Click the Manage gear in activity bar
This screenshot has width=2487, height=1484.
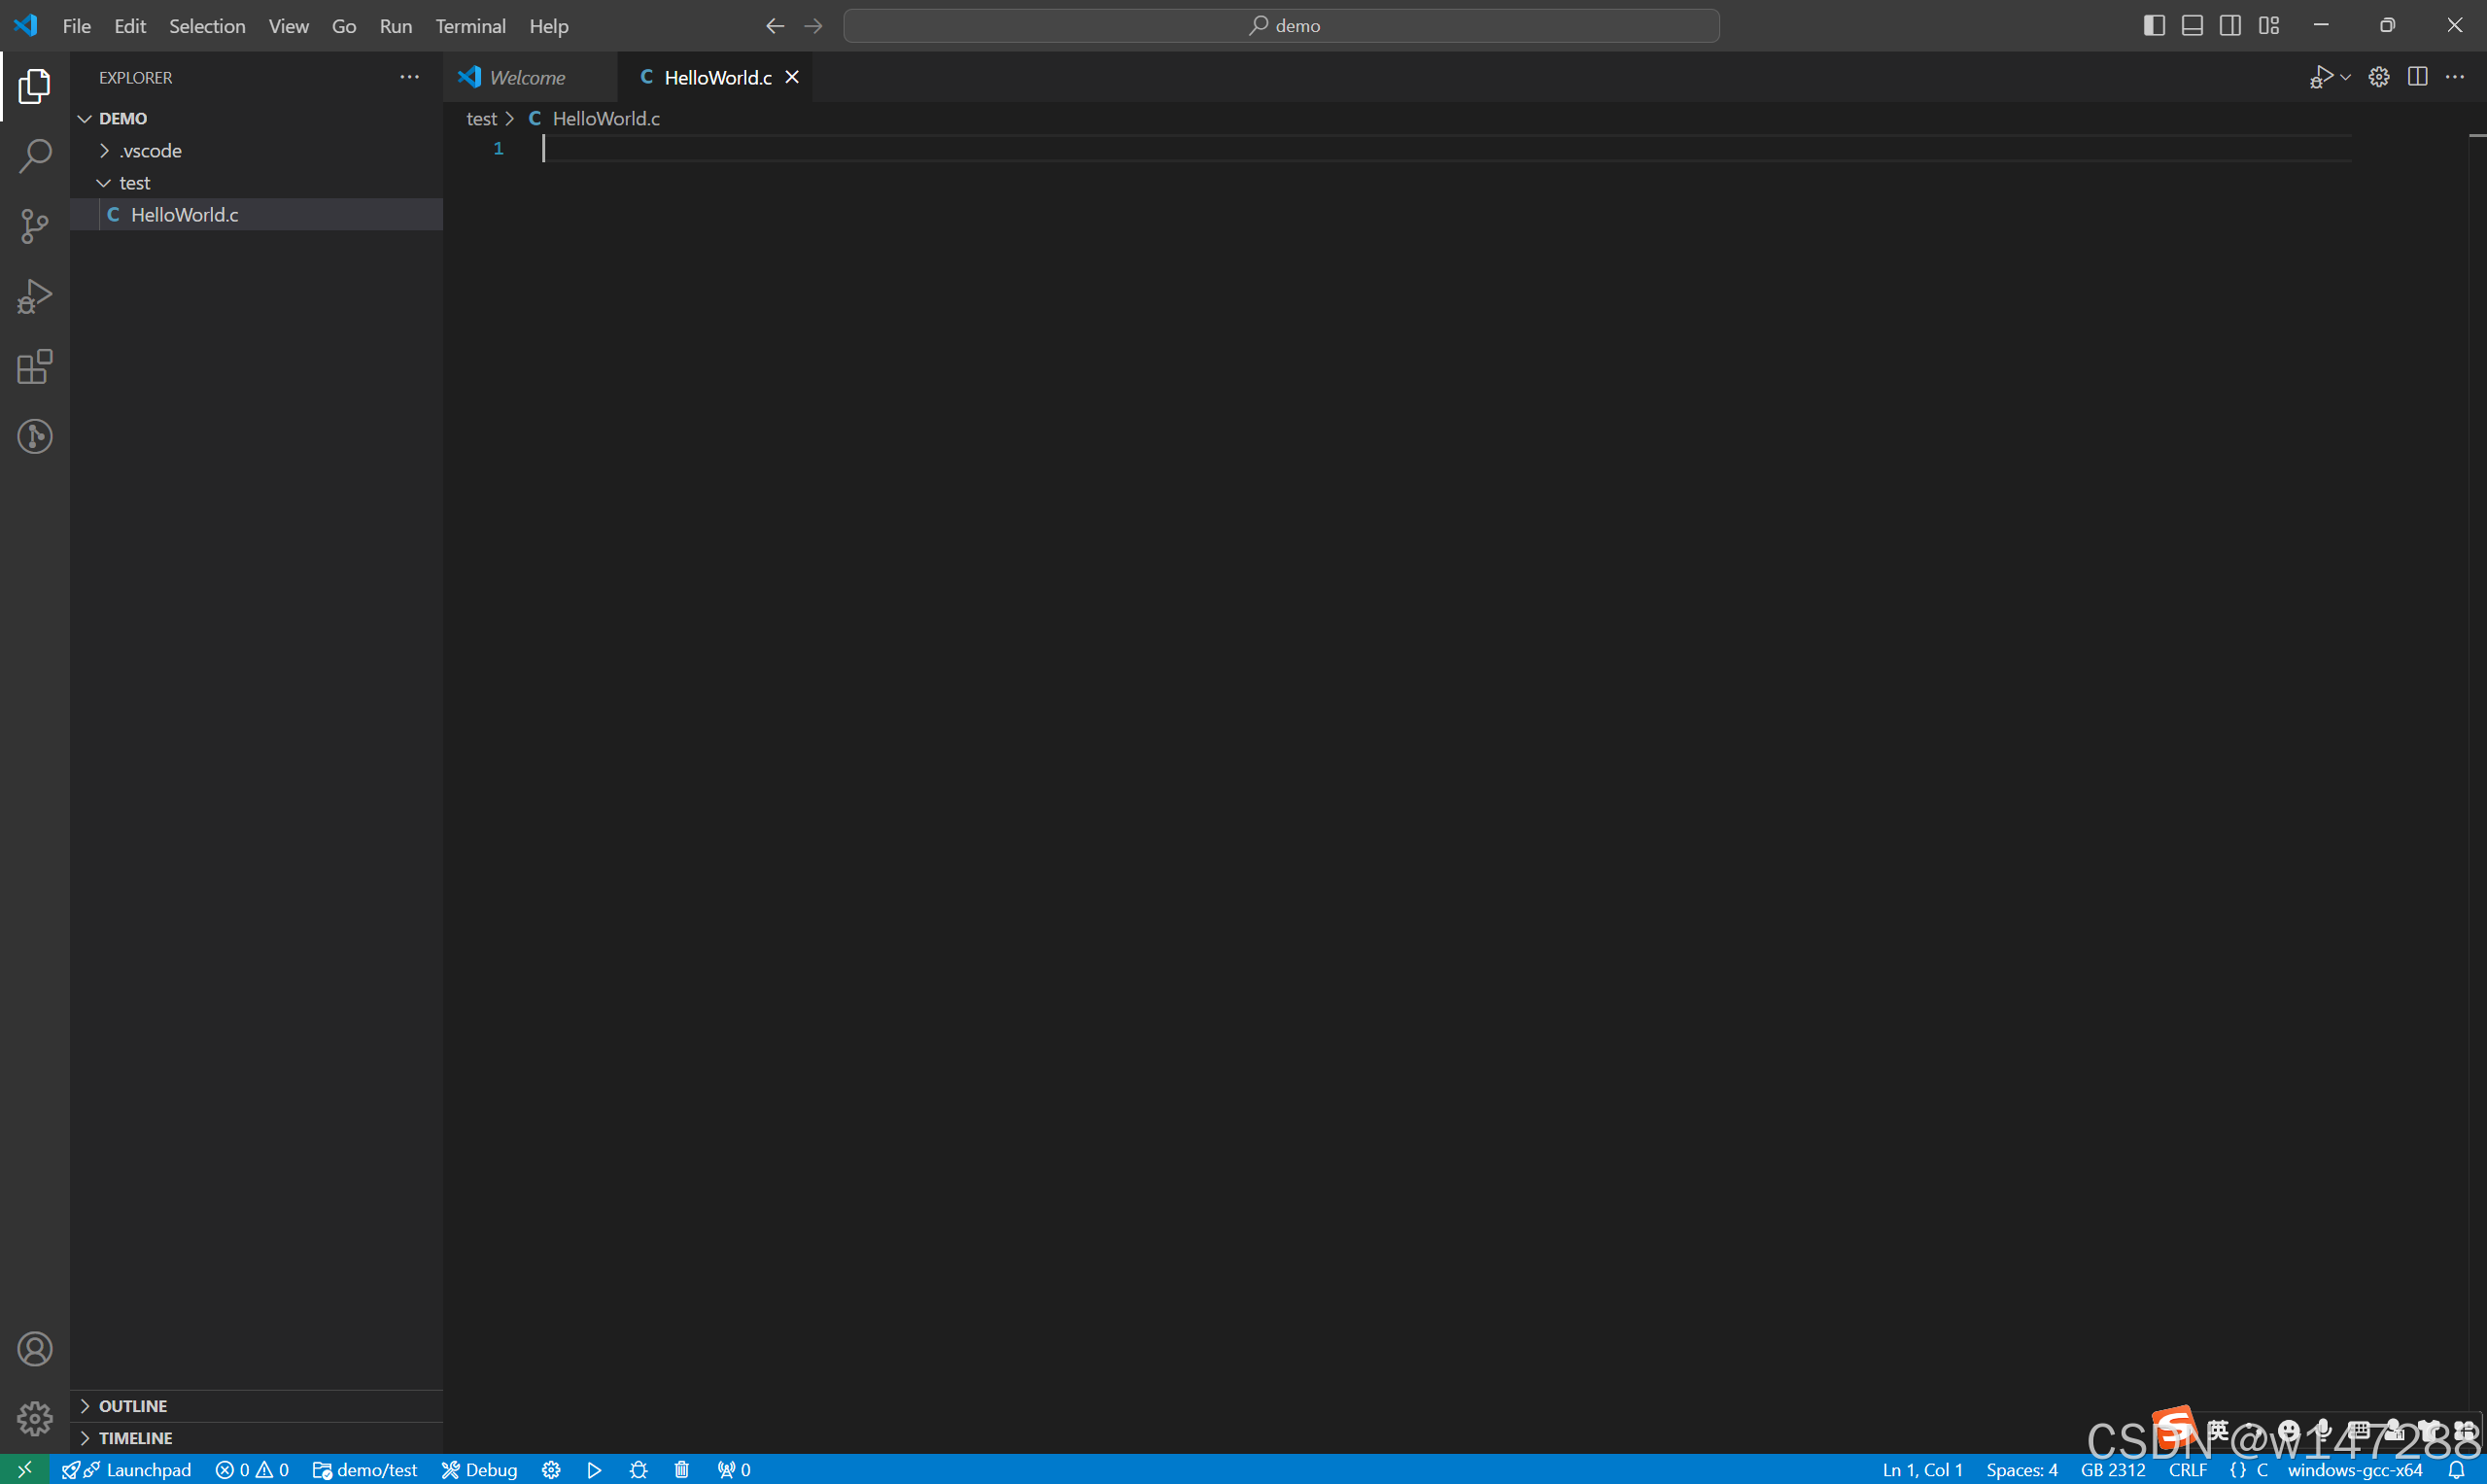coord(35,1417)
